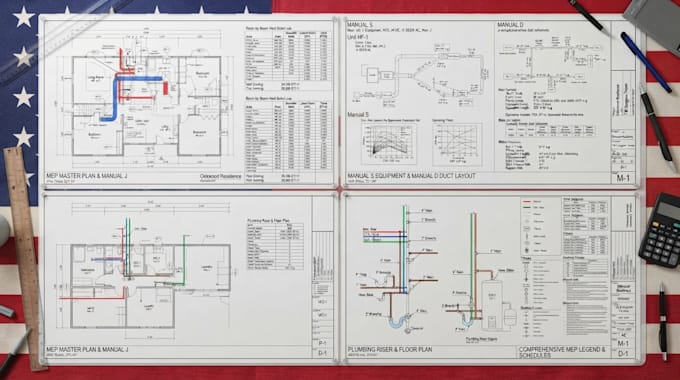This screenshot has height=380, width=680.
Task: Click the right crossing-lines chart under Manual S
Action: click(x=457, y=144)
